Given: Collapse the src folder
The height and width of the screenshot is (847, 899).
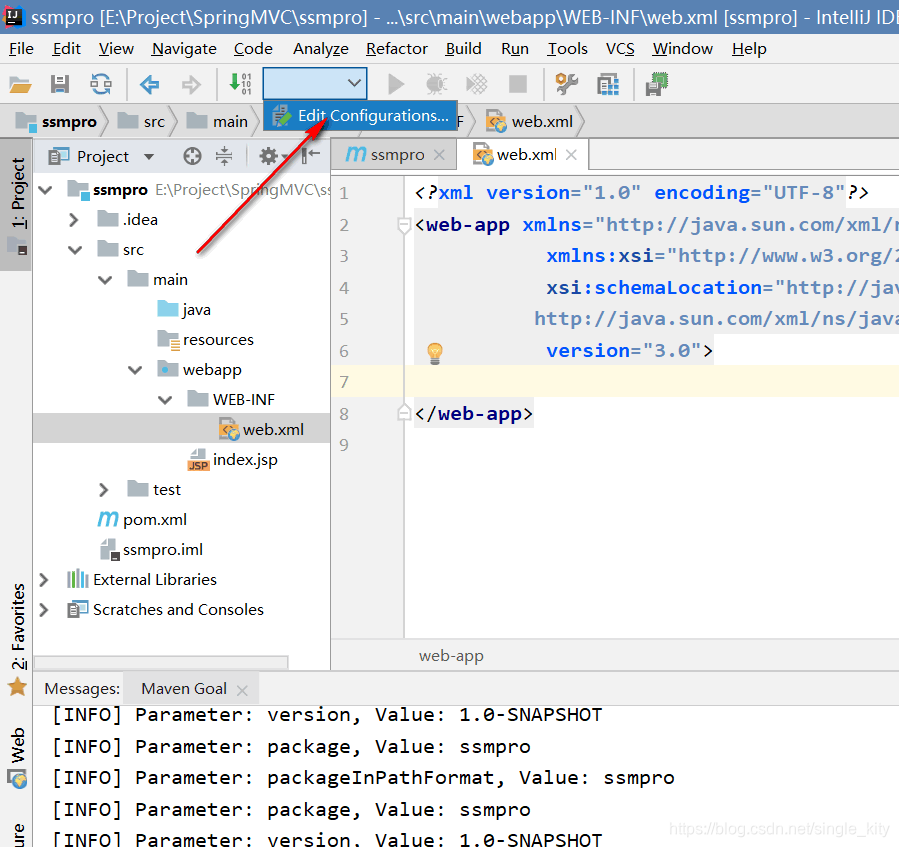Looking at the screenshot, I should click(x=75, y=250).
